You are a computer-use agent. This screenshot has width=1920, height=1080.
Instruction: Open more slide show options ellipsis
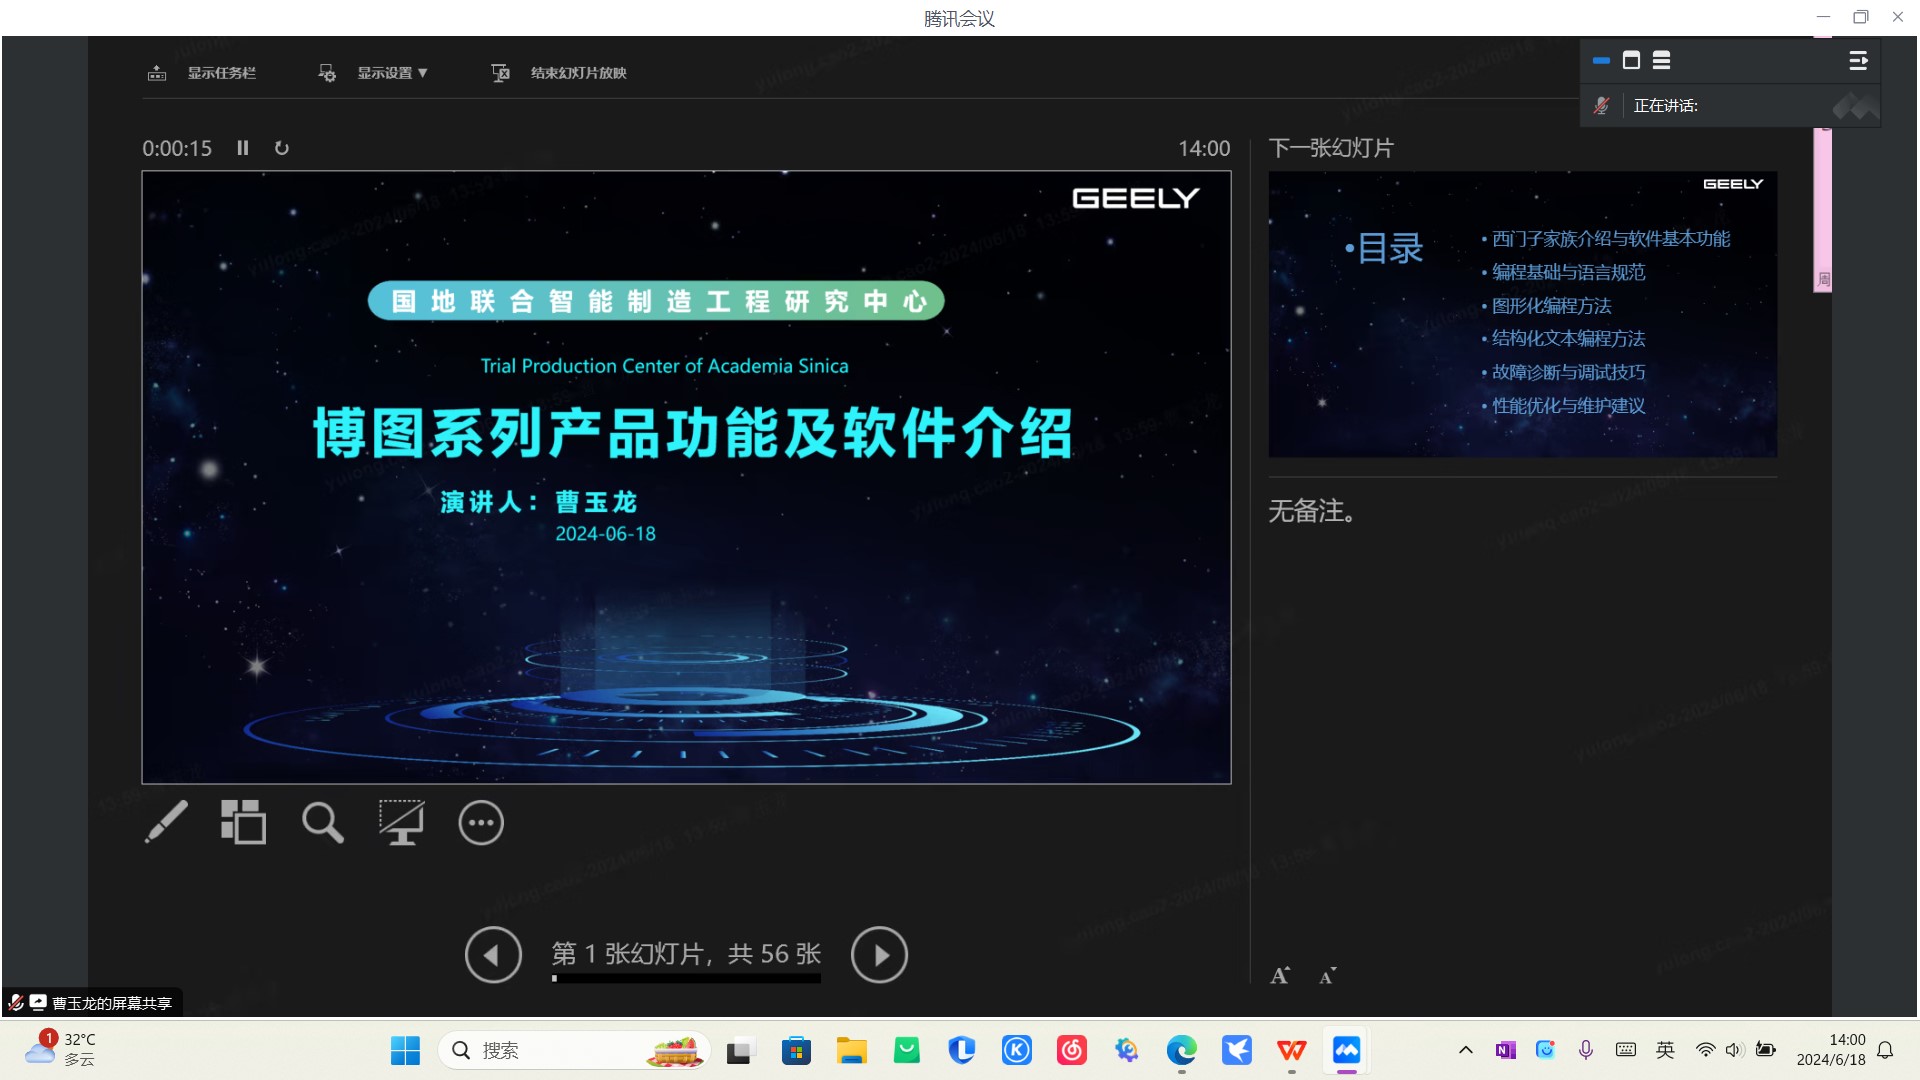481,823
